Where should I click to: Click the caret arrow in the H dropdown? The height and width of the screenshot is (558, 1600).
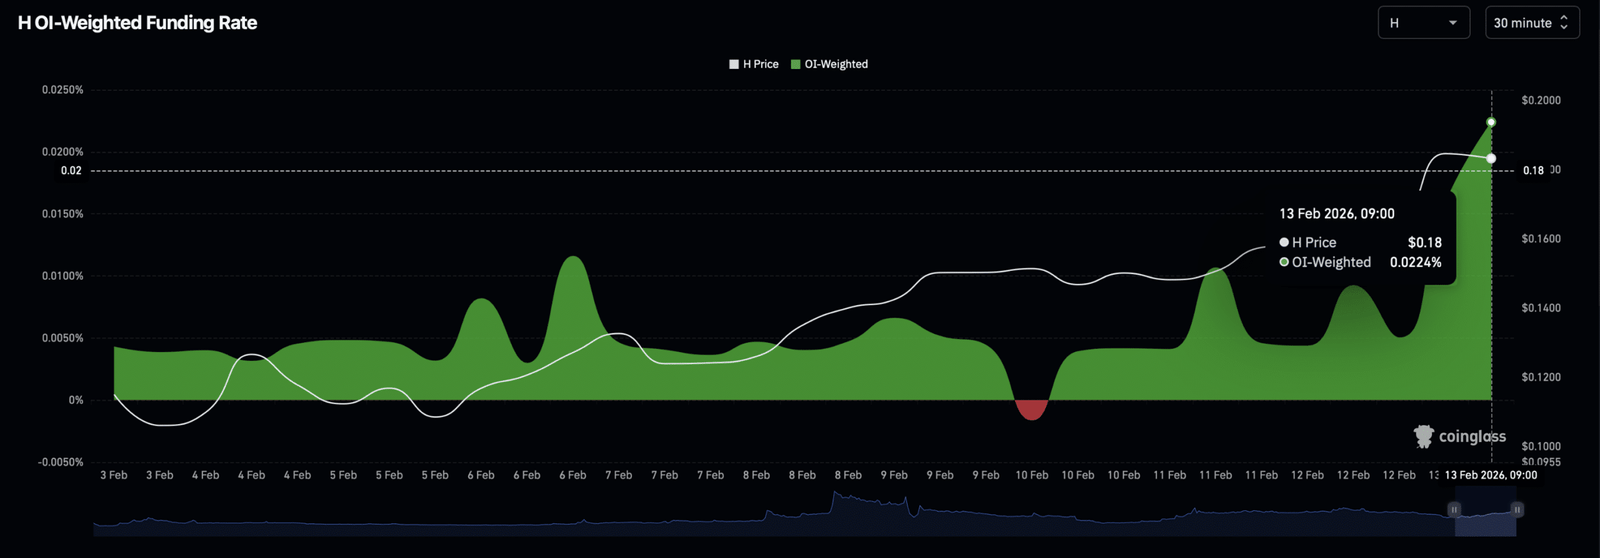[x=1453, y=23]
